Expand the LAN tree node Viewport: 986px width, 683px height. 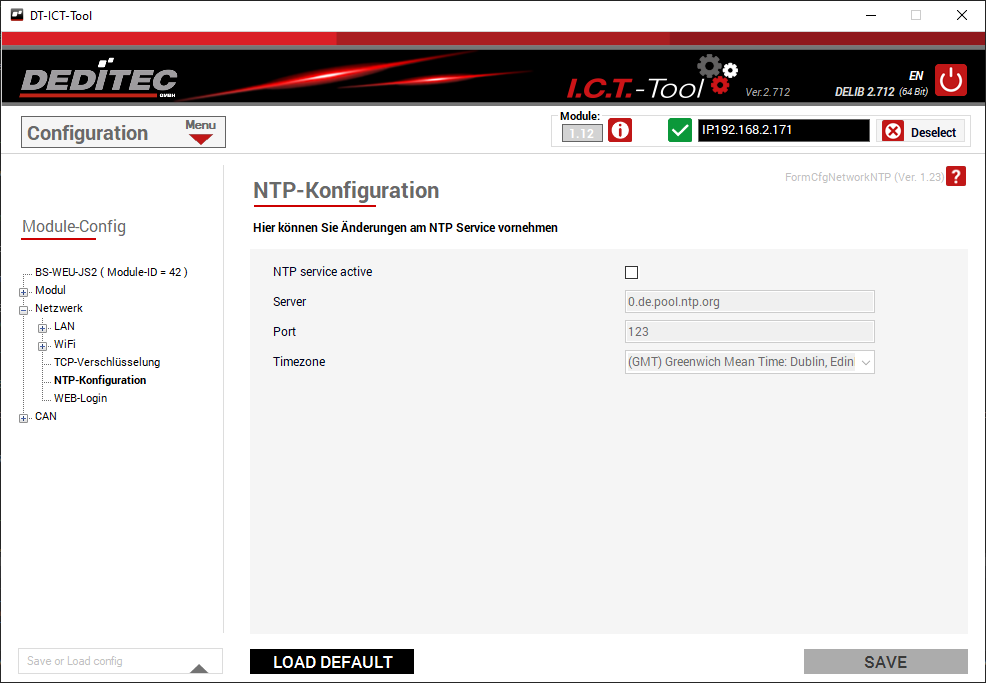coord(43,327)
